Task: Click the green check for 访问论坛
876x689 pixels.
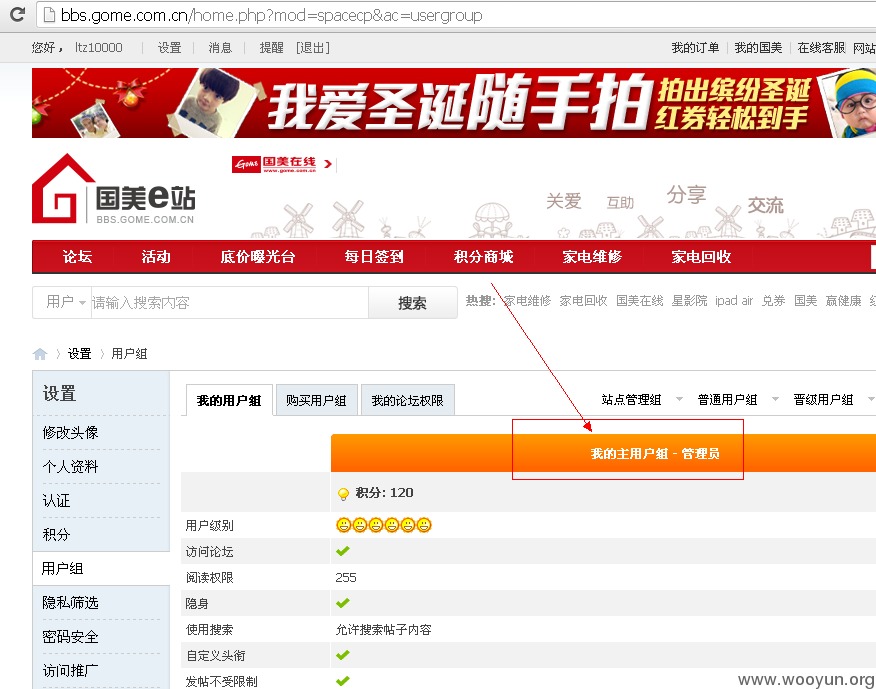Action: (x=343, y=551)
